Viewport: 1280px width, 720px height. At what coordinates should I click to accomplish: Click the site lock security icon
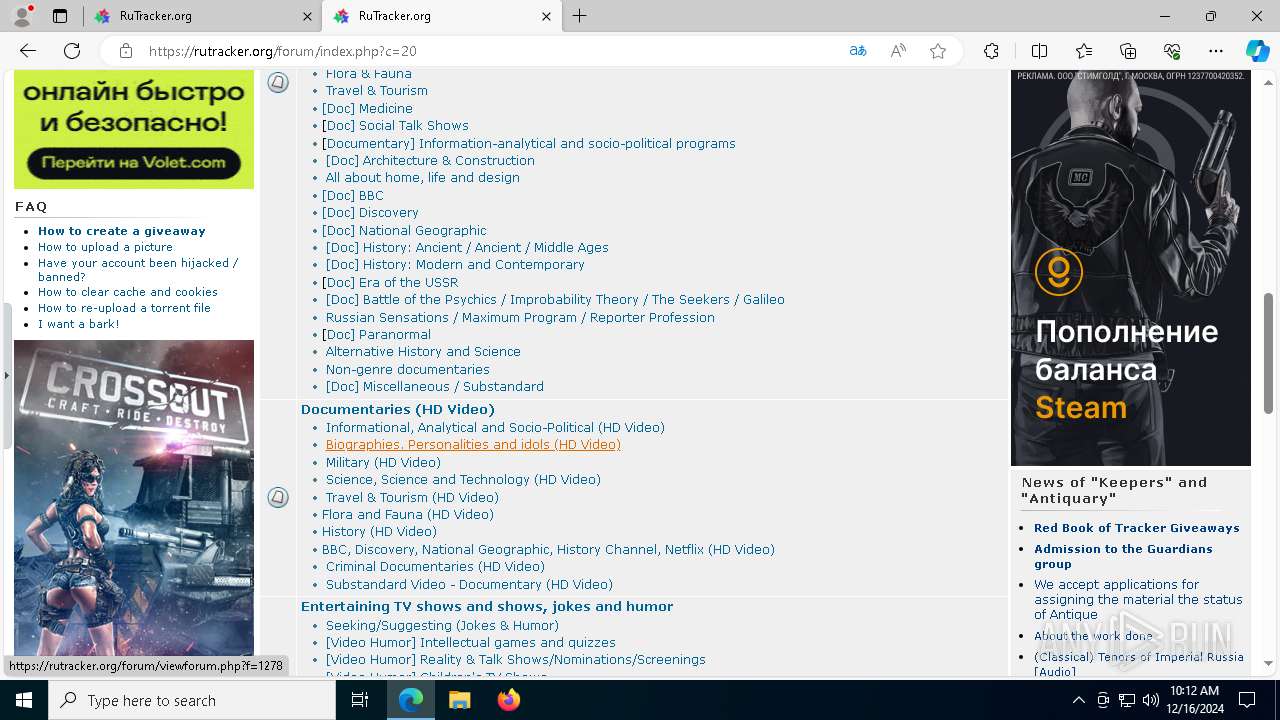click(125, 51)
